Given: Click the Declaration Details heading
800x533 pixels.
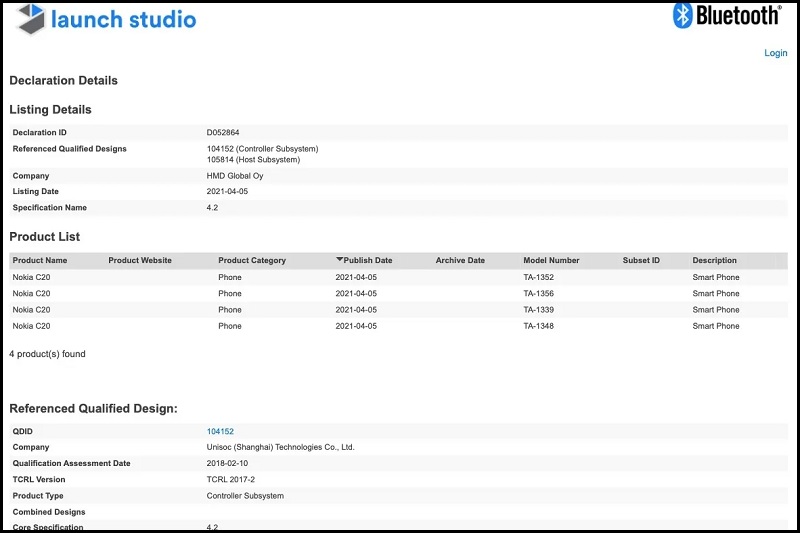Looking at the screenshot, I should tap(64, 81).
